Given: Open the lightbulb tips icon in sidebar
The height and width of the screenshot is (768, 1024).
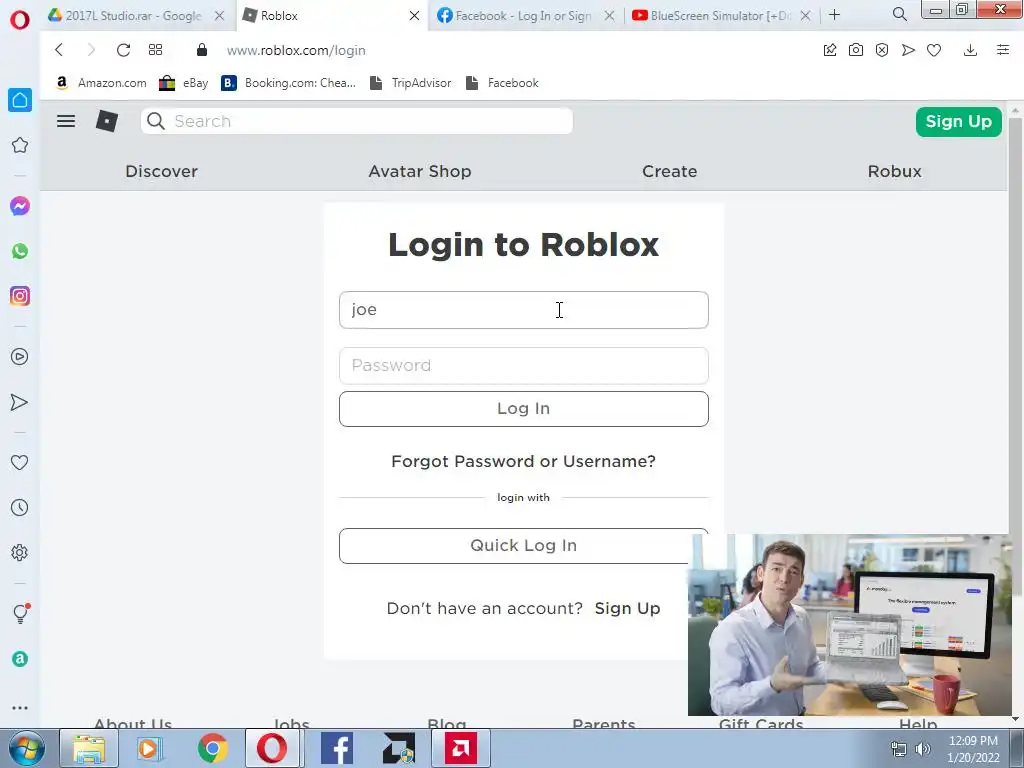Looking at the screenshot, I should tap(20, 613).
